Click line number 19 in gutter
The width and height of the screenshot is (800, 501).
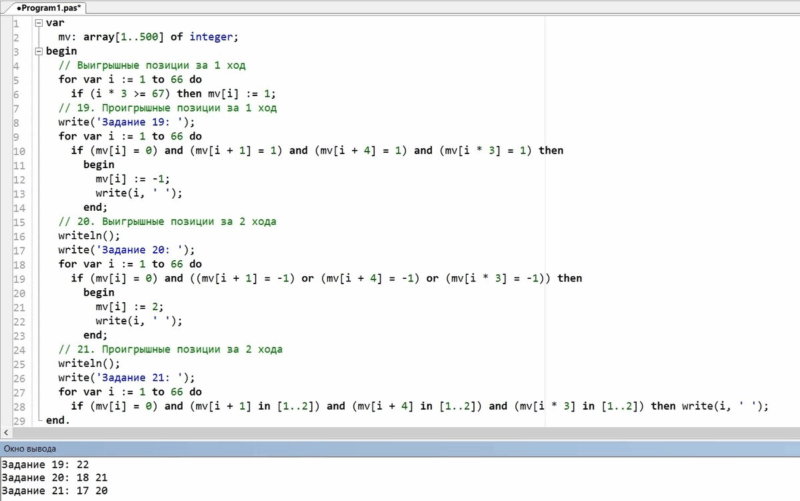tap(19, 279)
